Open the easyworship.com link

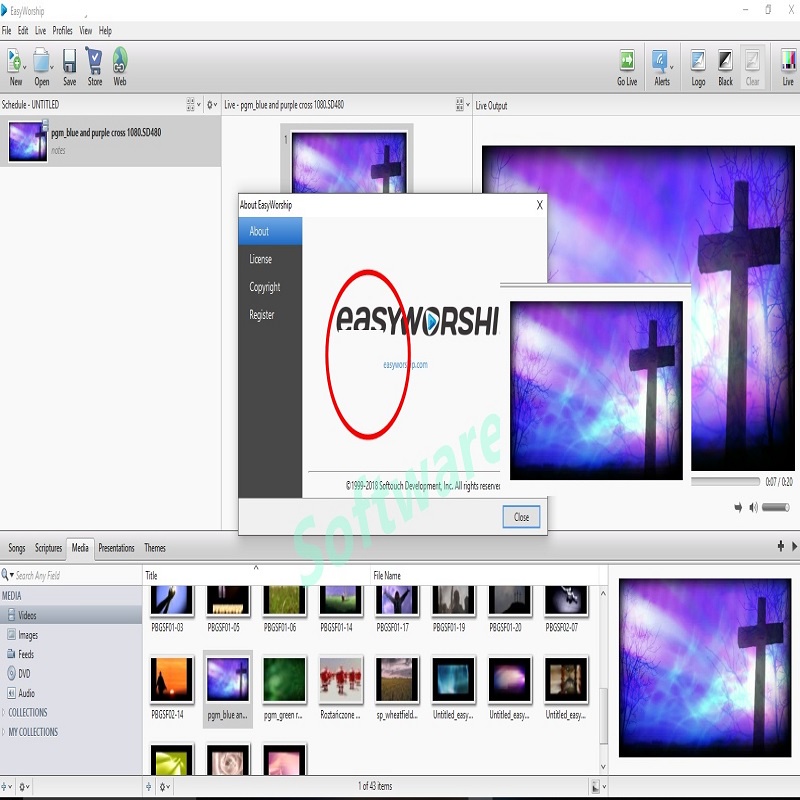click(x=405, y=365)
